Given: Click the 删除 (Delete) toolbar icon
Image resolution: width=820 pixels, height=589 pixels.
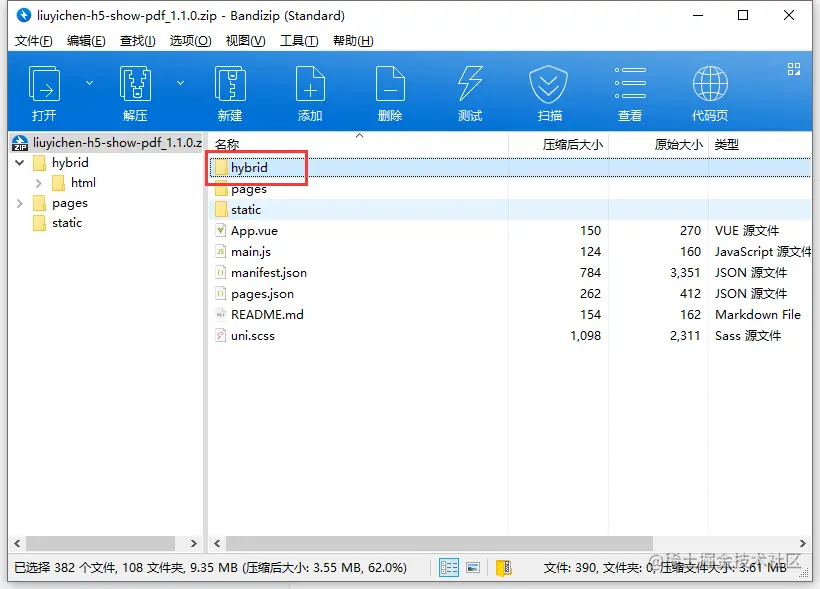Looking at the screenshot, I should 390,84.
